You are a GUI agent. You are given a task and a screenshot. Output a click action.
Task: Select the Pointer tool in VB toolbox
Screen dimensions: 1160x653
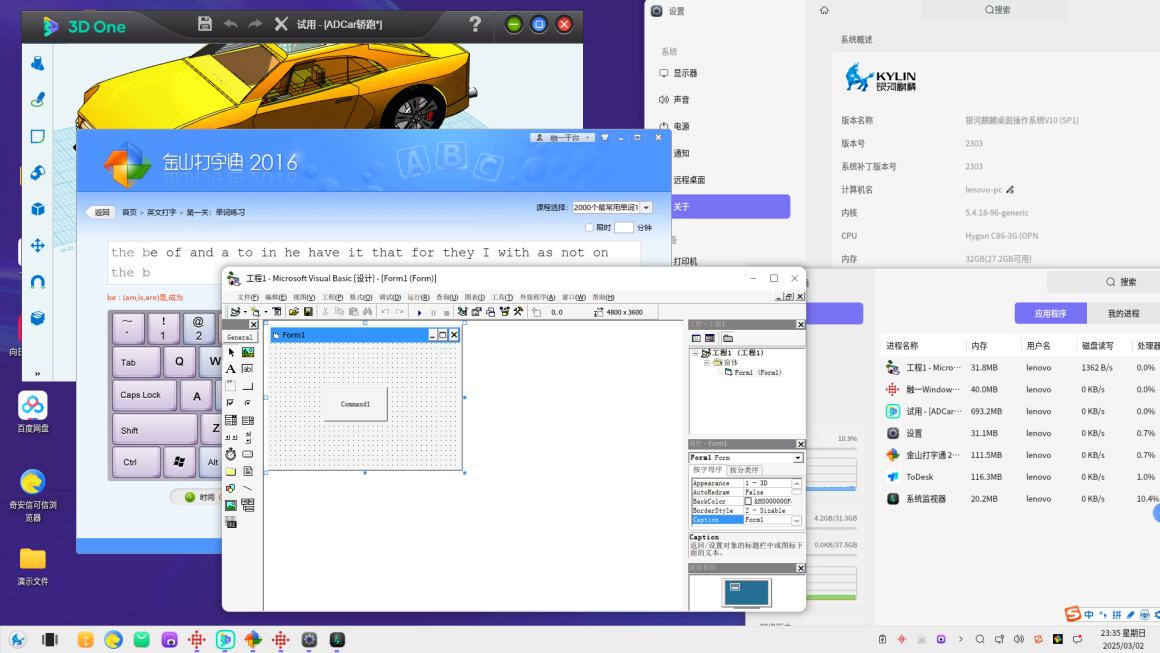tap(231, 352)
